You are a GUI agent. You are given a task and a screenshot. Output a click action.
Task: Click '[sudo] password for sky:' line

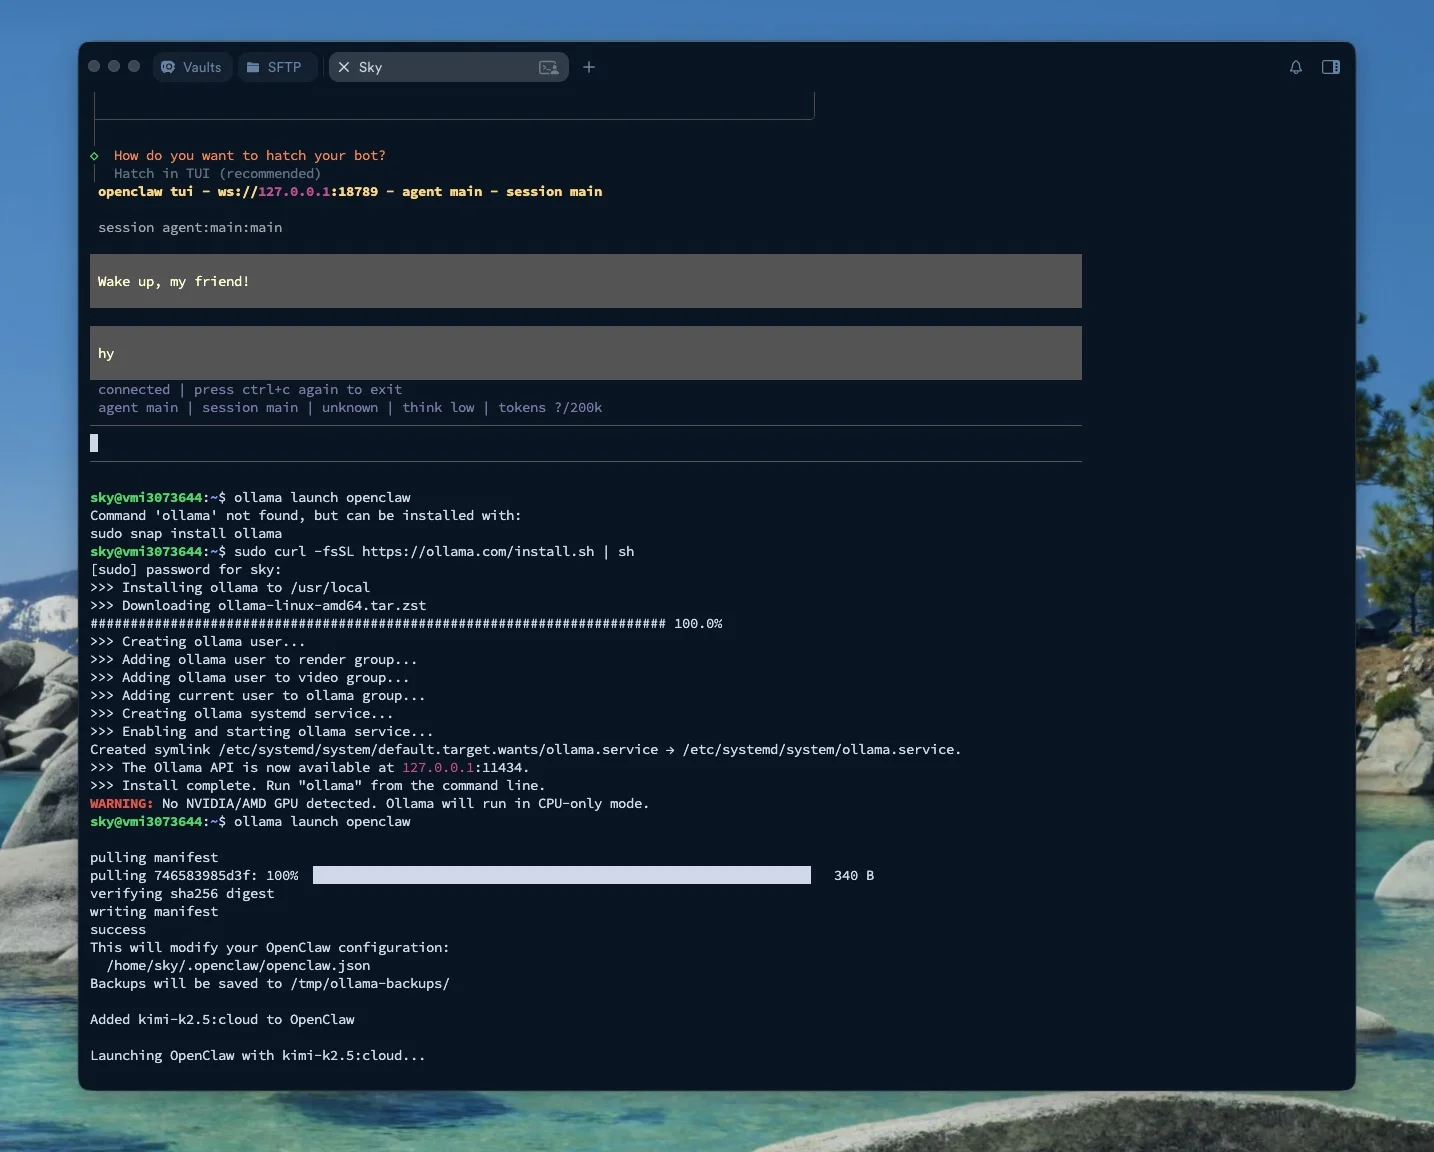pyautogui.click(x=186, y=569)
